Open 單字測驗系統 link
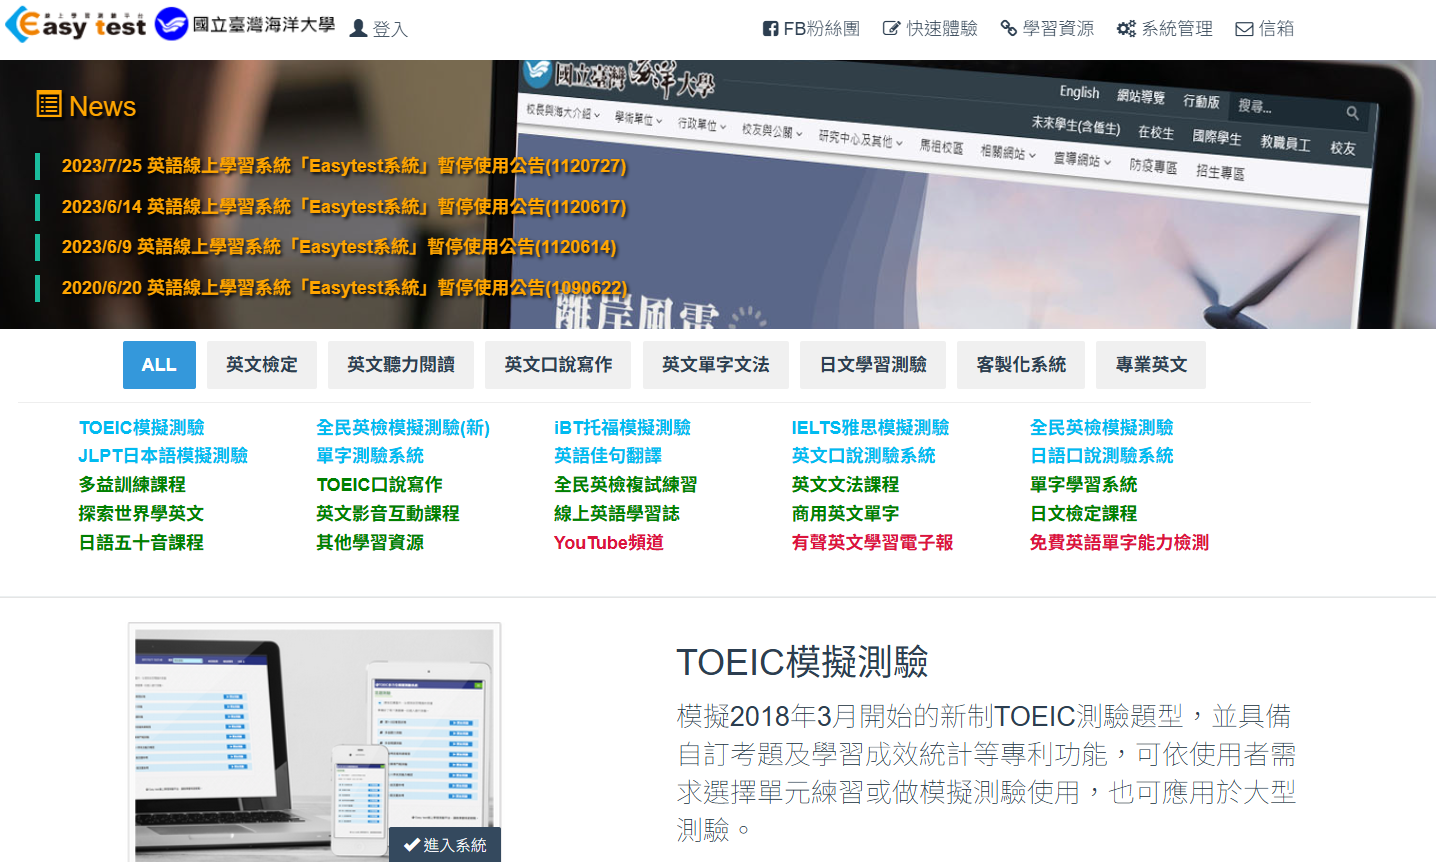Screen dimensions: 1436x862 click(x=370, y=456)
